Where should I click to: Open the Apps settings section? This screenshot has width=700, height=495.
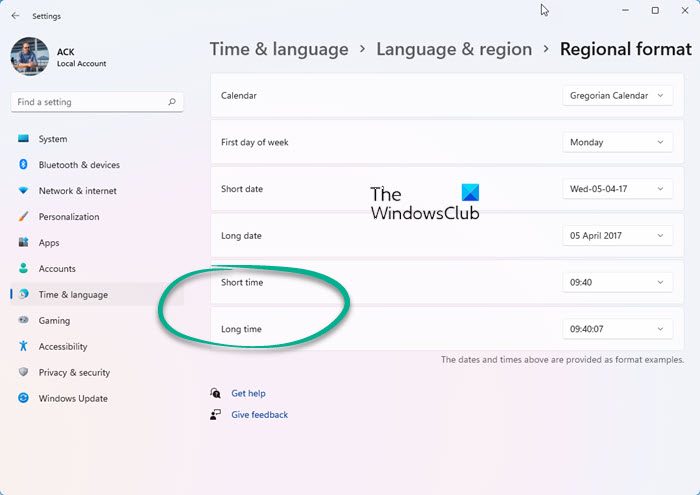(x=49, y=243)
